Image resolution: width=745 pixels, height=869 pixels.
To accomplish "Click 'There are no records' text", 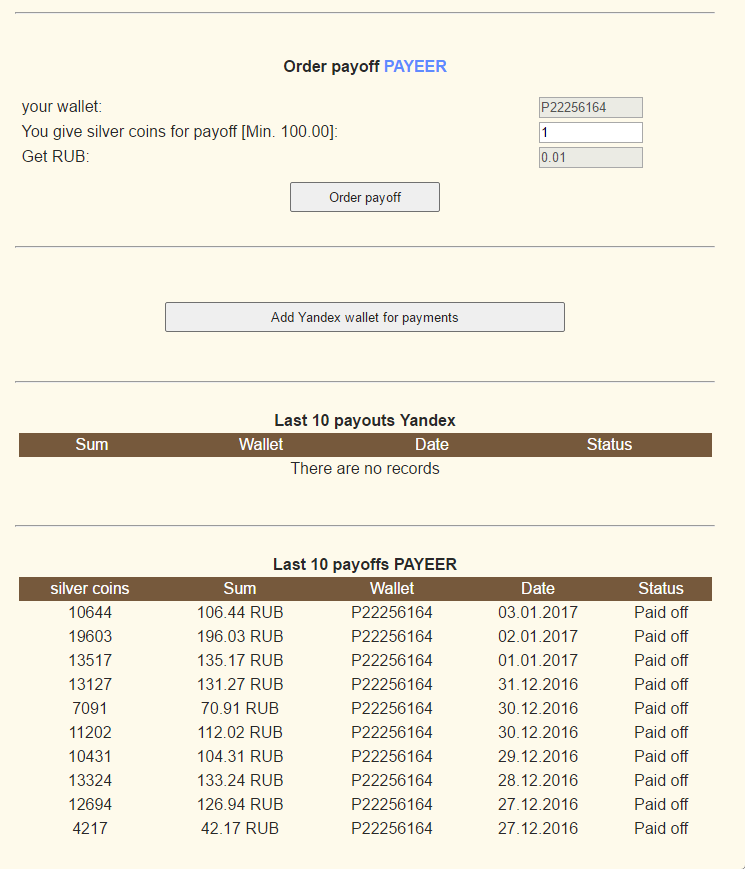I will click(x=365, y=468).
